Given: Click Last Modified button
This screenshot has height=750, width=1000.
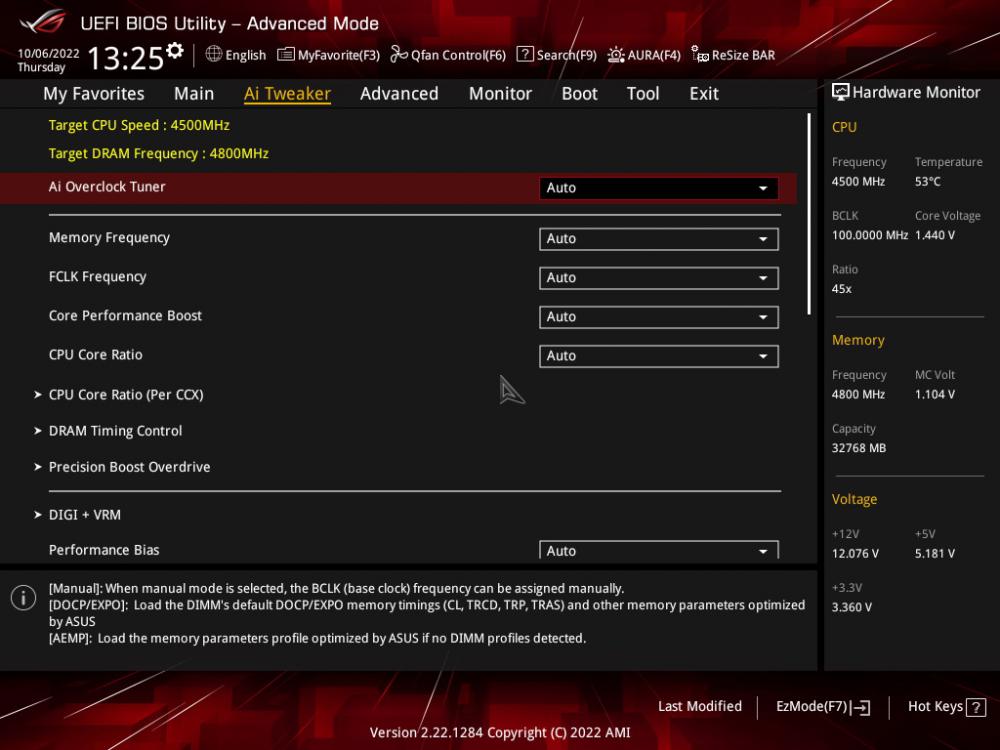Looking at the screenshot, I should [700, 706].
